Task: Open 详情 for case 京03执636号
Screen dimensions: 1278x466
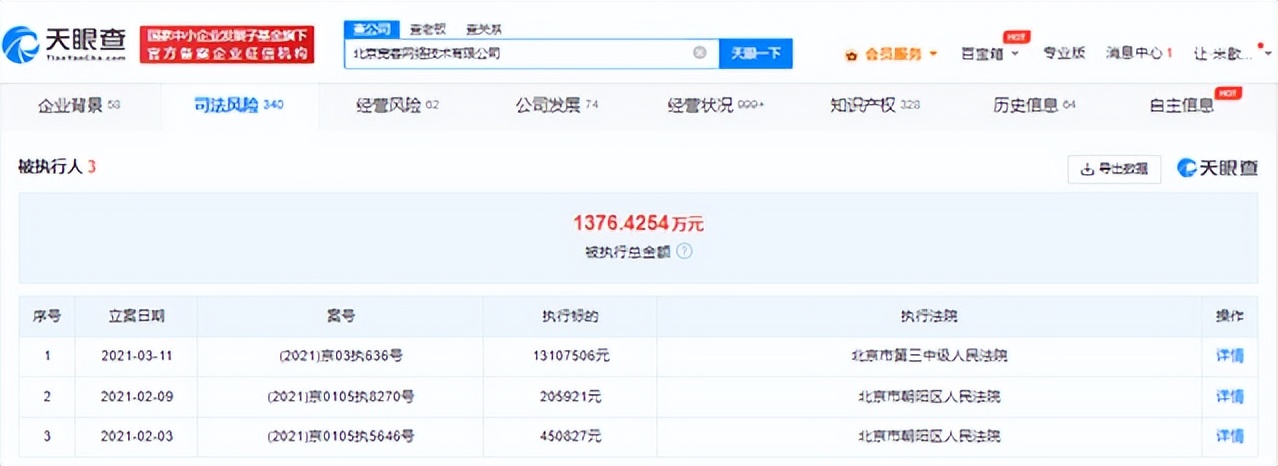Action: pos(1229,356)
